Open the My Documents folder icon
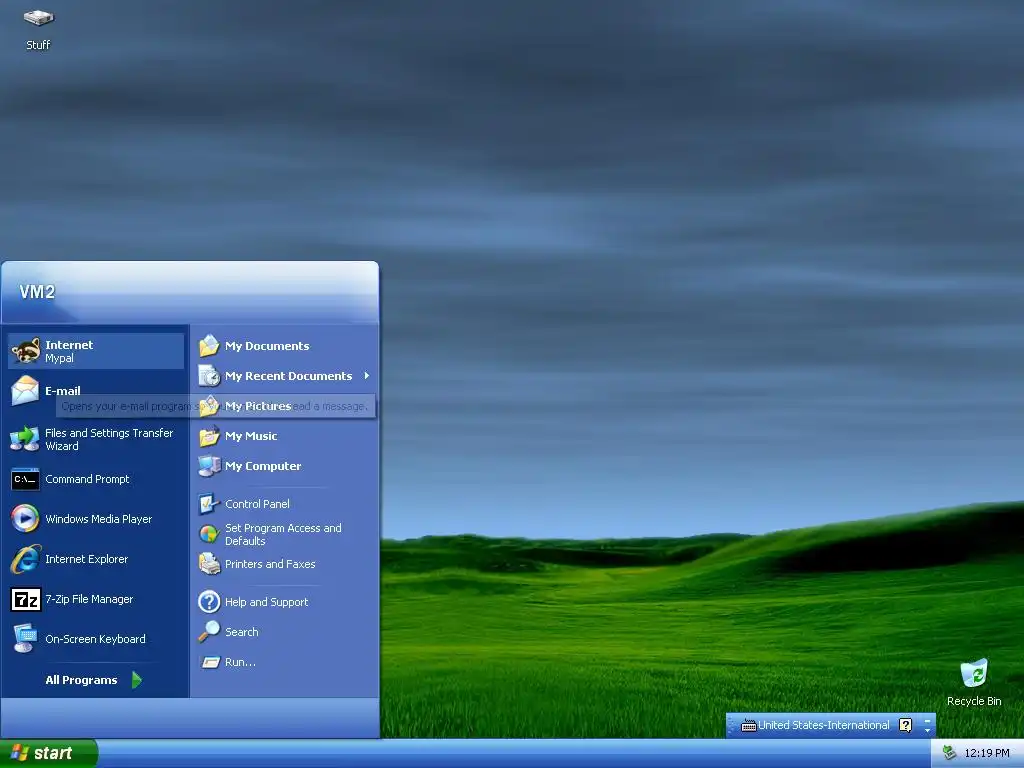Screen dimensions: 1024x768 click(209, 345)
